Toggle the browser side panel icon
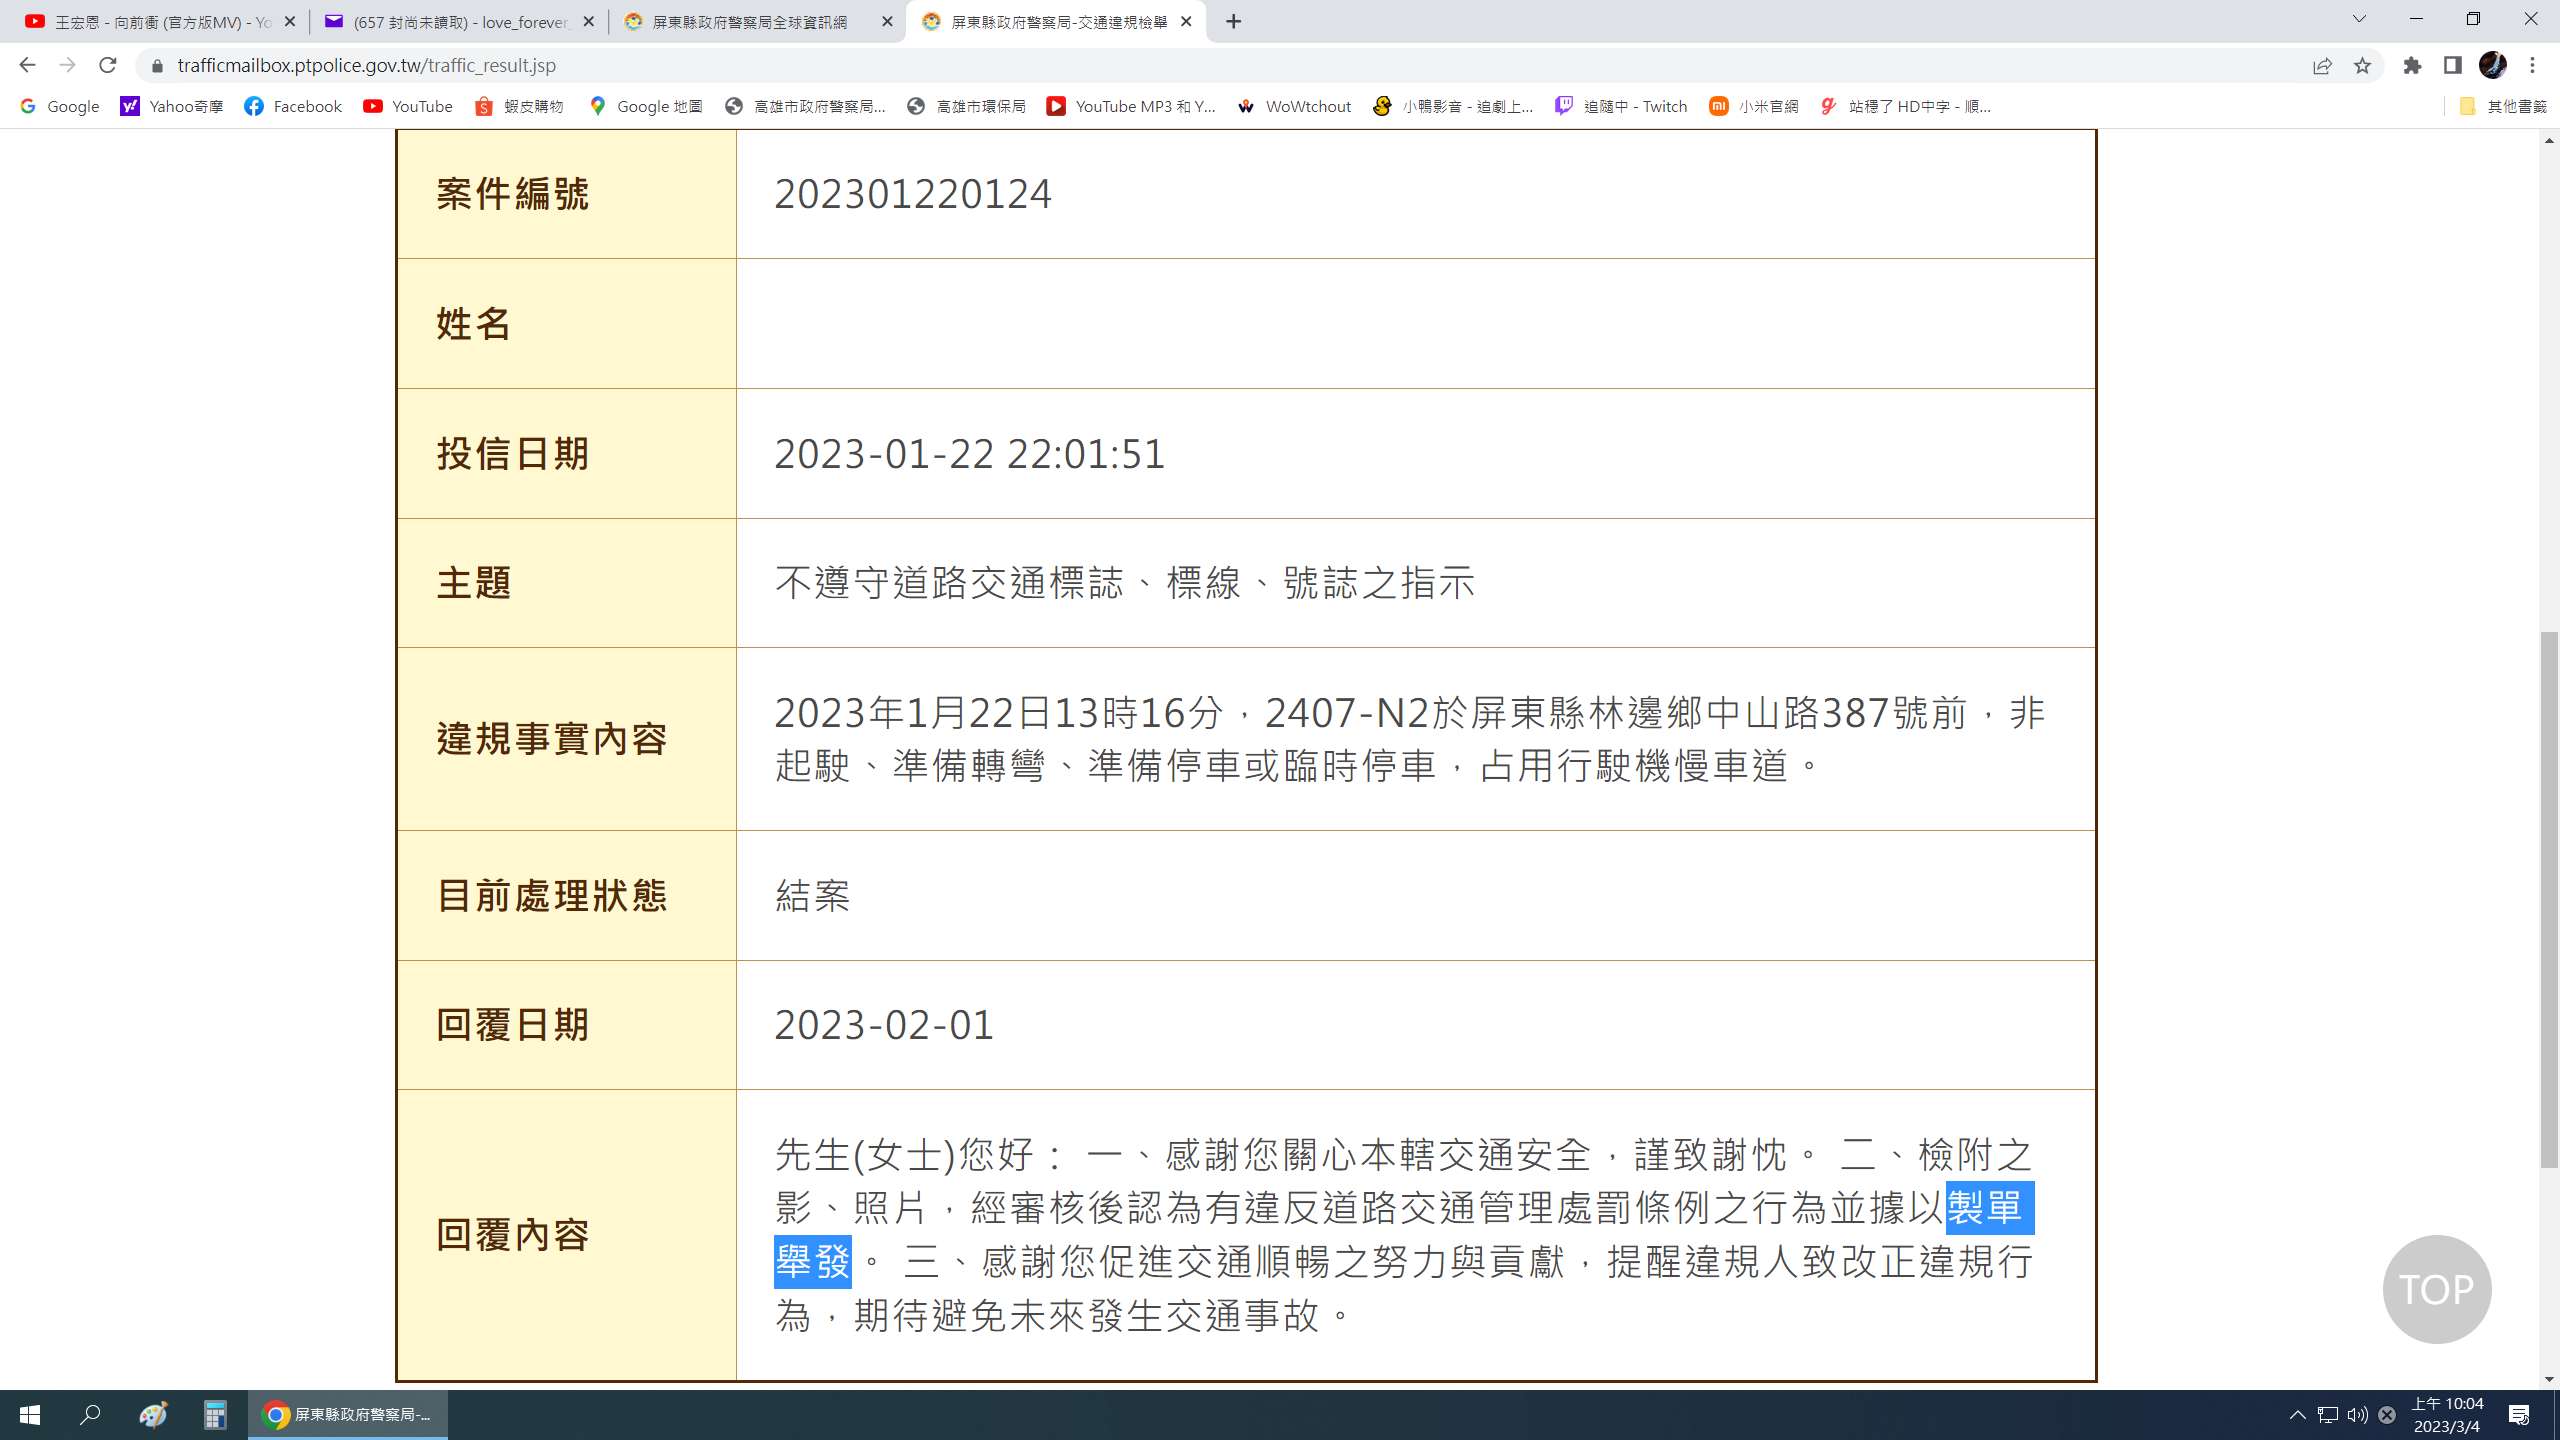 [x=2452, y=65]
